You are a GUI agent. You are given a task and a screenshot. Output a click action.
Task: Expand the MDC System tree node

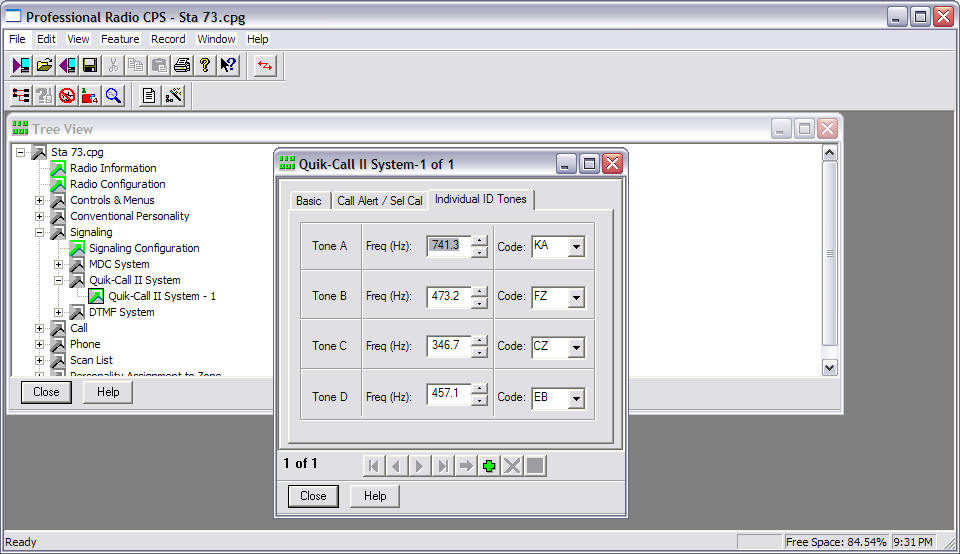tap(59, 264)
